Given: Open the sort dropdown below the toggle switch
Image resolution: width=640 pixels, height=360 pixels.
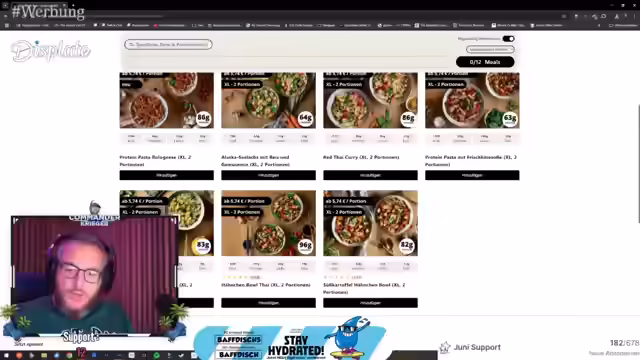Looking at the screenshot, I should click(490, 49).
